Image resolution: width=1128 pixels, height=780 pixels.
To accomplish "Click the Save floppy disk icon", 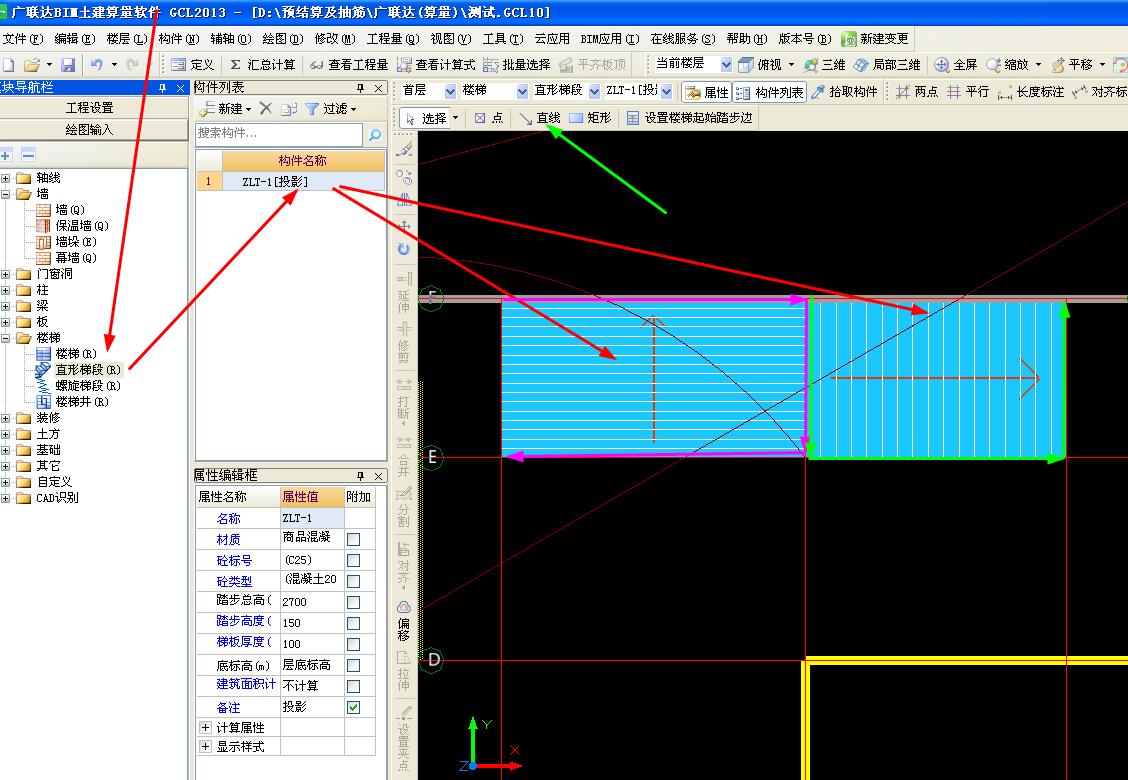I will pos(68,65).
